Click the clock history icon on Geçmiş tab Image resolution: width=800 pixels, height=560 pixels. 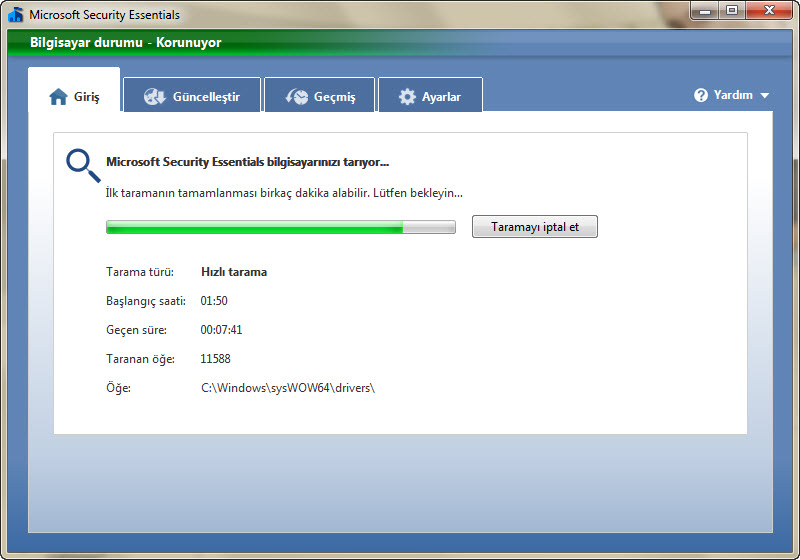point(296,96)
